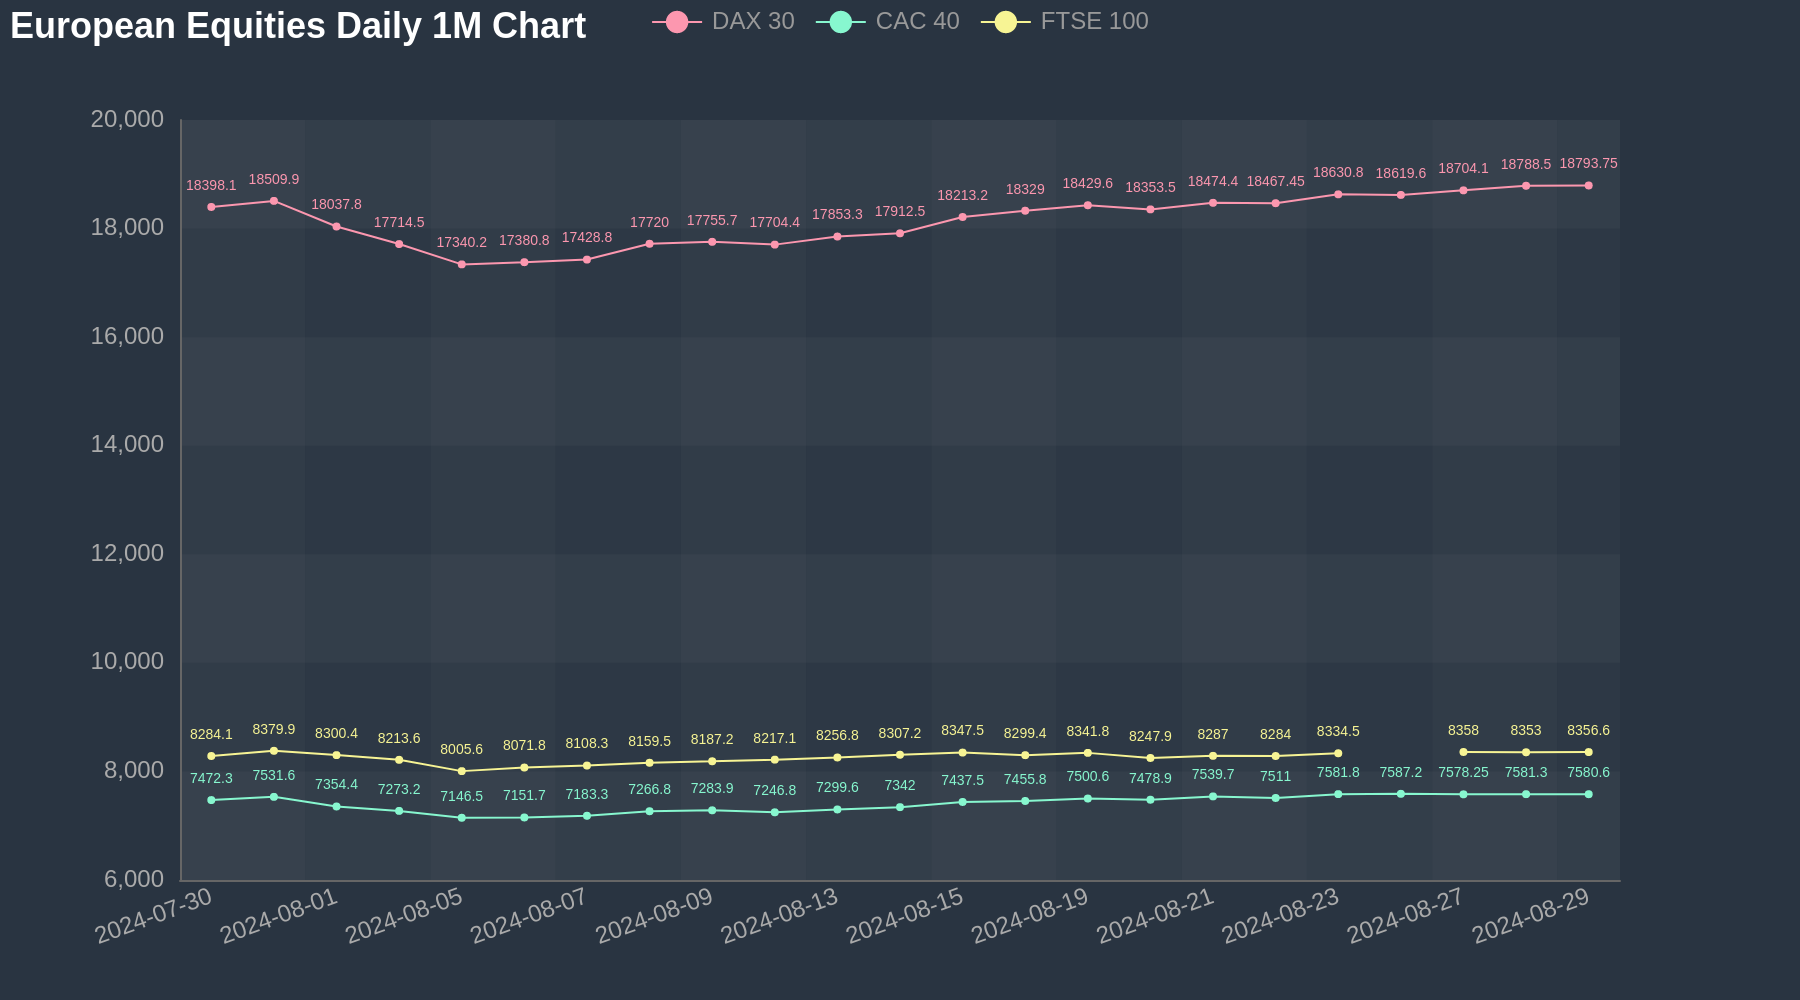Select DAX low point labeled 17340.2
Screen dimensions: 1800x1000
(461, 264)
